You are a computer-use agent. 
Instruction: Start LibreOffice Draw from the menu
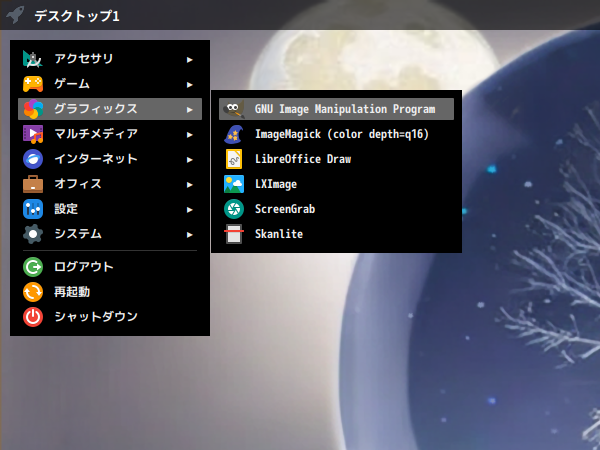point(336,159)
